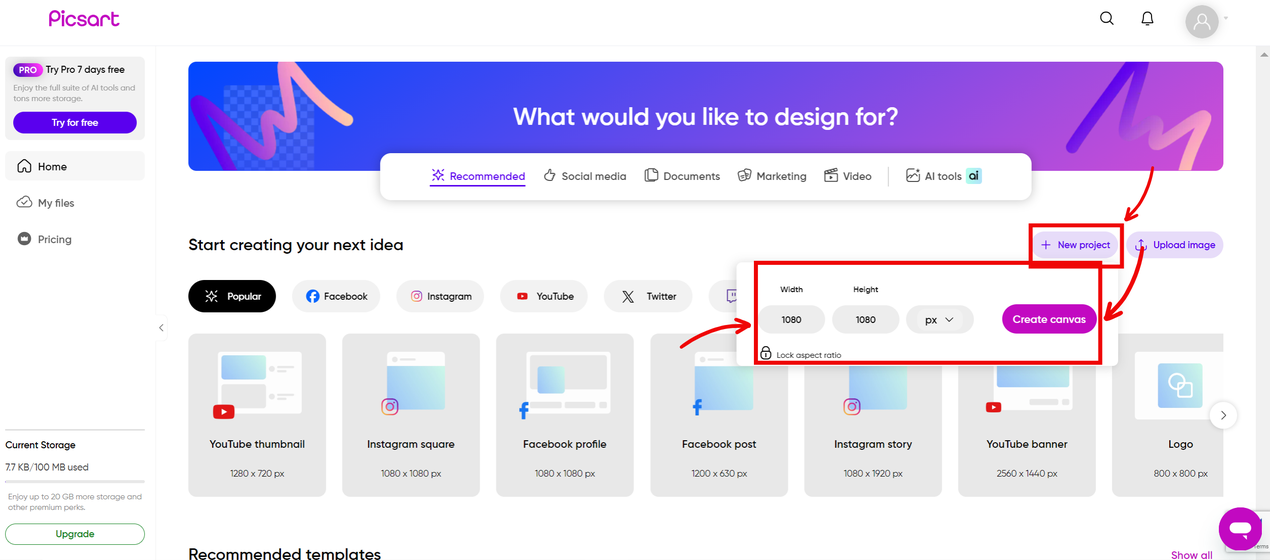Open the Instagram square template card
The image size is (1270, 560).
tap(411, 415)
